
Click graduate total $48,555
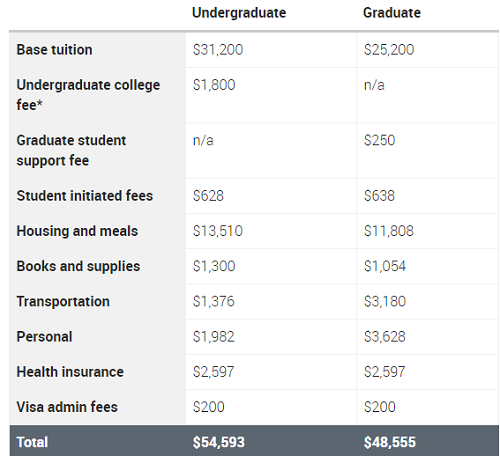(x=390, y=442)
